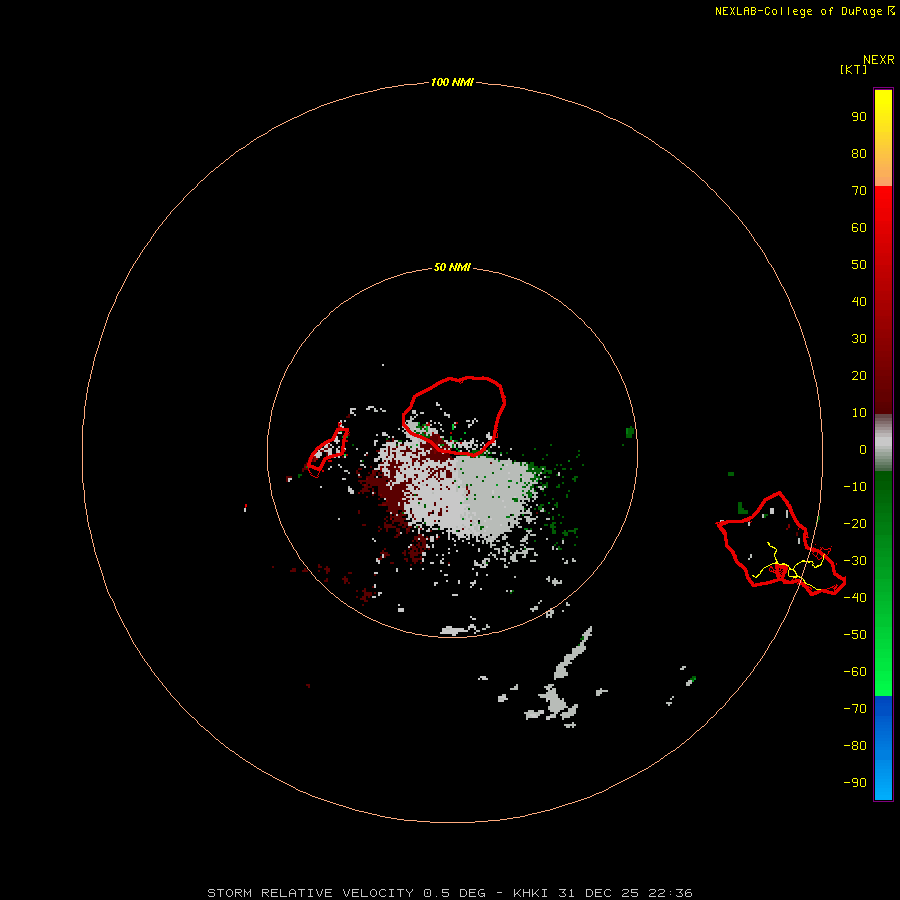Pick the green segment of color bar
The width and height of the screenshot is (900, 900).
coord(883,583)
